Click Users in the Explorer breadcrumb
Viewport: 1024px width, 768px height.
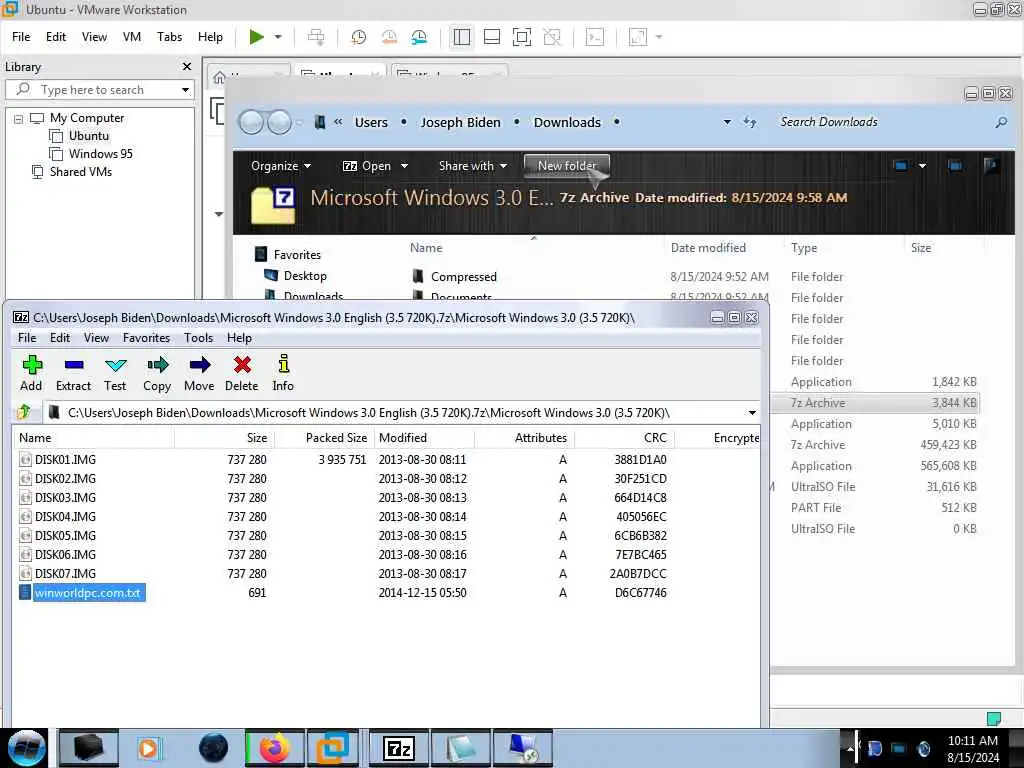[x=371, y=122]
